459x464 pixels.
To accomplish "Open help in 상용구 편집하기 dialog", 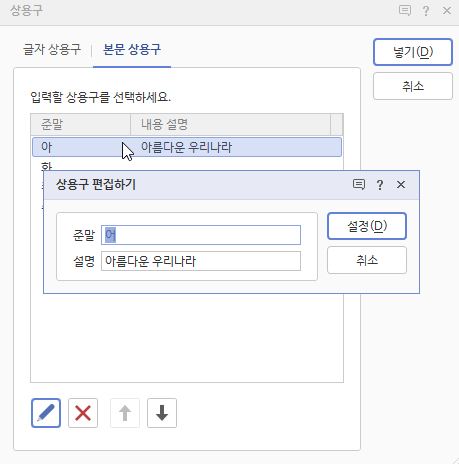I will pos(380,185).
